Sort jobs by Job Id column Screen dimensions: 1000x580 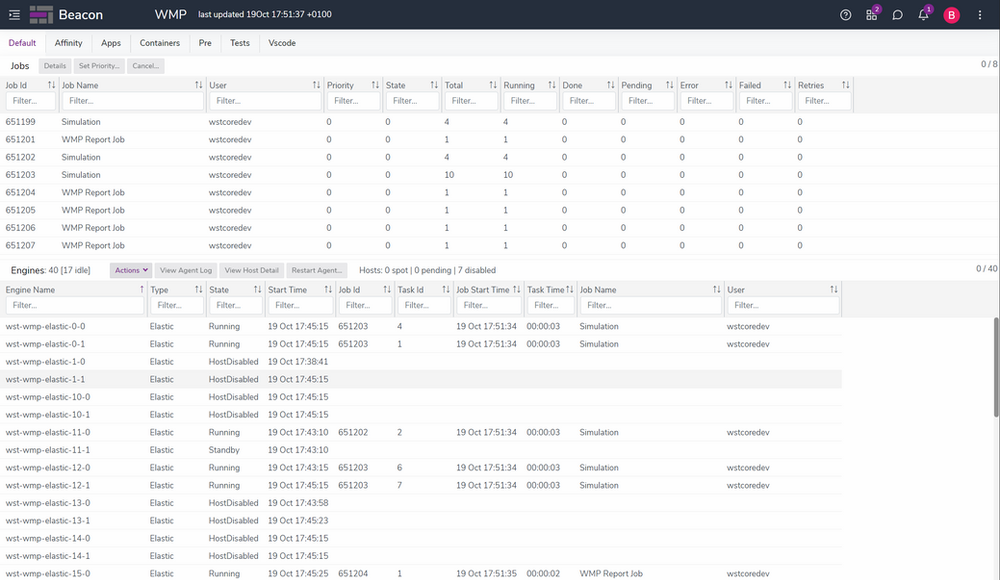tap(52, 85)
